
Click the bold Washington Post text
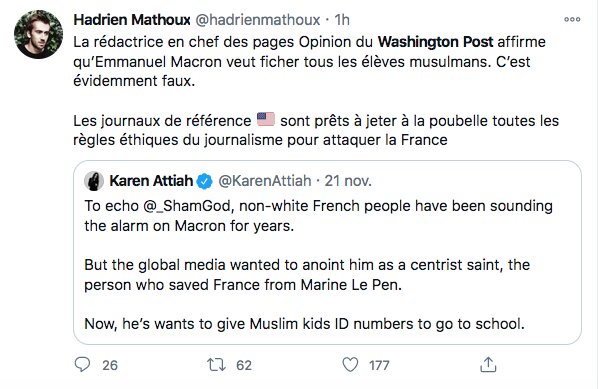point(436,42)
